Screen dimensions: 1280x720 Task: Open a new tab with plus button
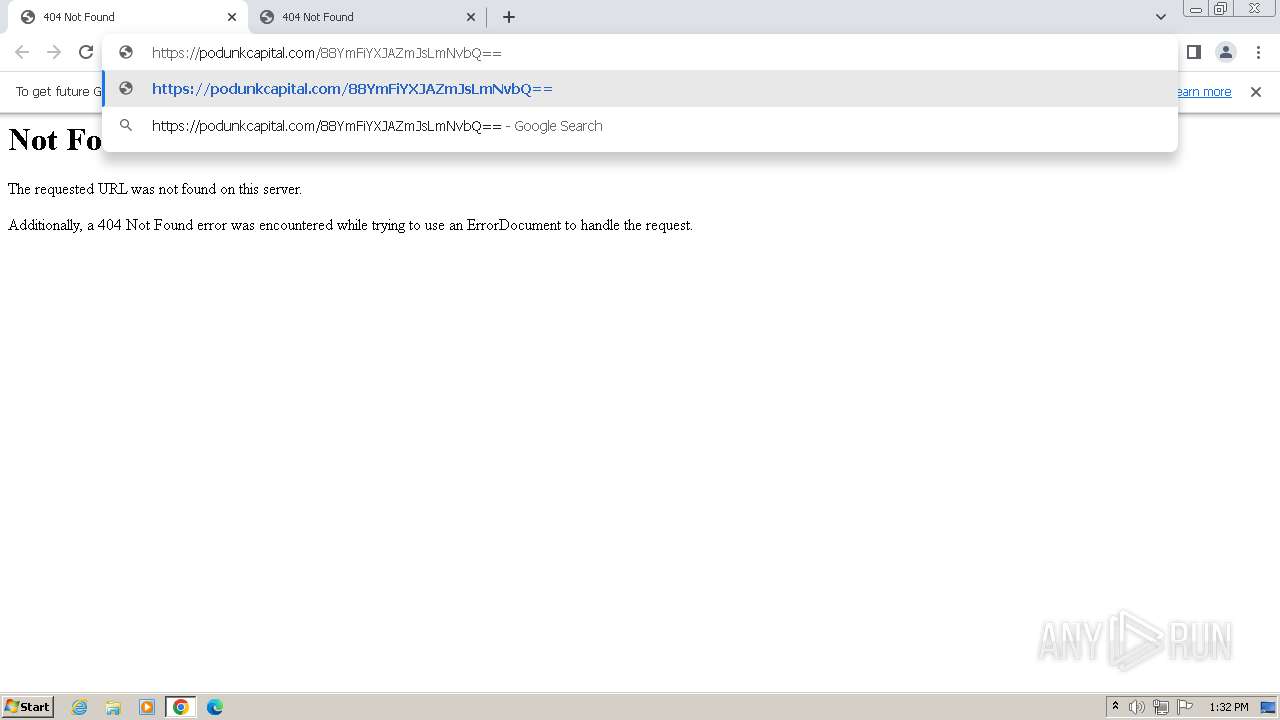tap(509, 17)
